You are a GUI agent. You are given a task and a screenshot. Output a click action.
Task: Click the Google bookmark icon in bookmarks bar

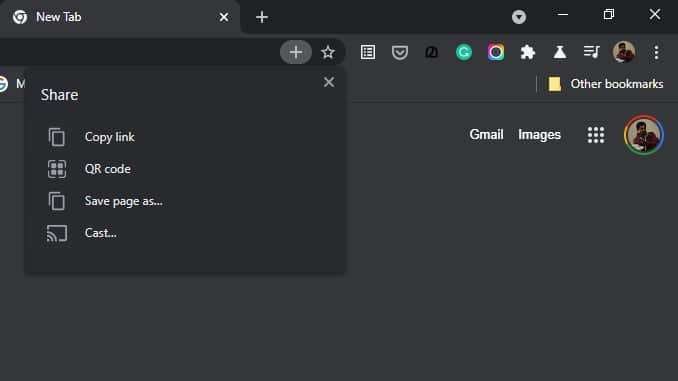click(3, 84)
